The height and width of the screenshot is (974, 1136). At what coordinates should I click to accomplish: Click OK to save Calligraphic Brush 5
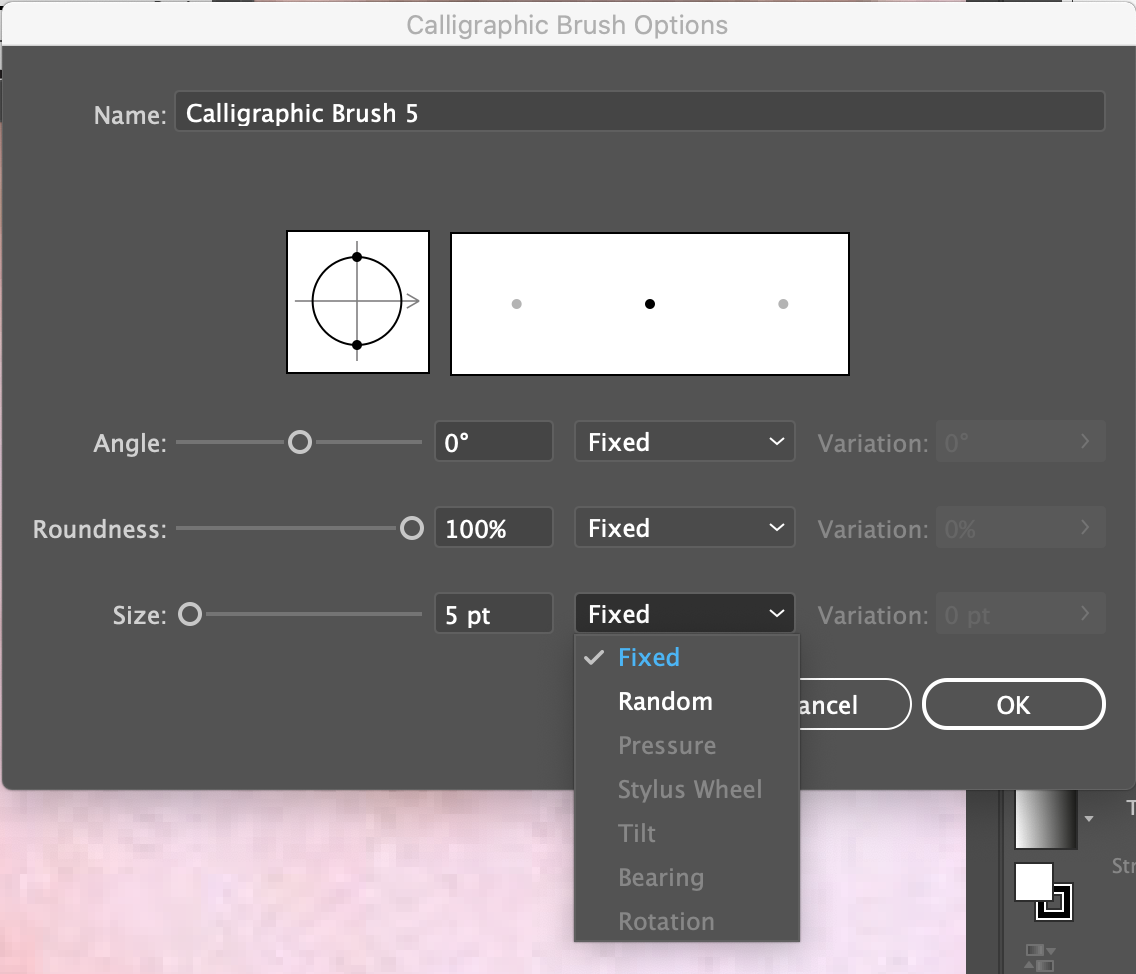[1013, 704]
